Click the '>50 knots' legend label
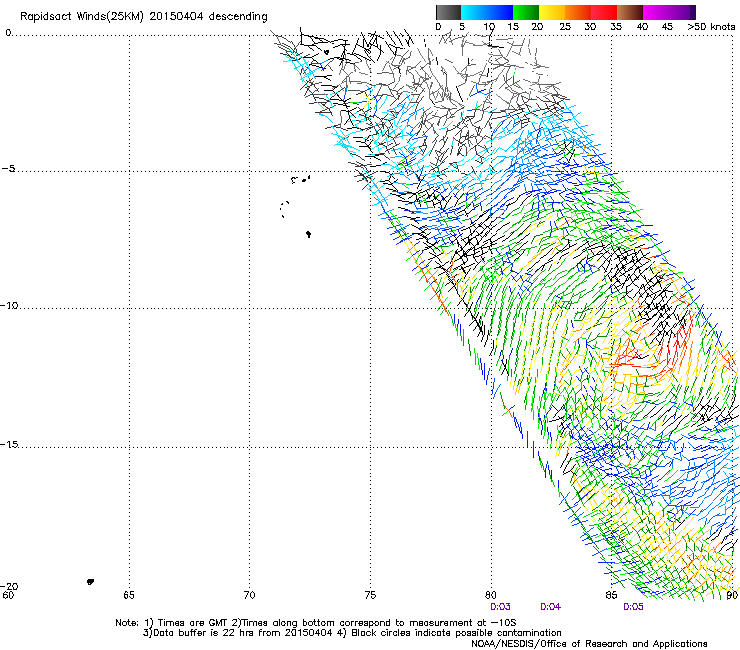The width and height of the screenshot is (740, 650). (711, 27)
